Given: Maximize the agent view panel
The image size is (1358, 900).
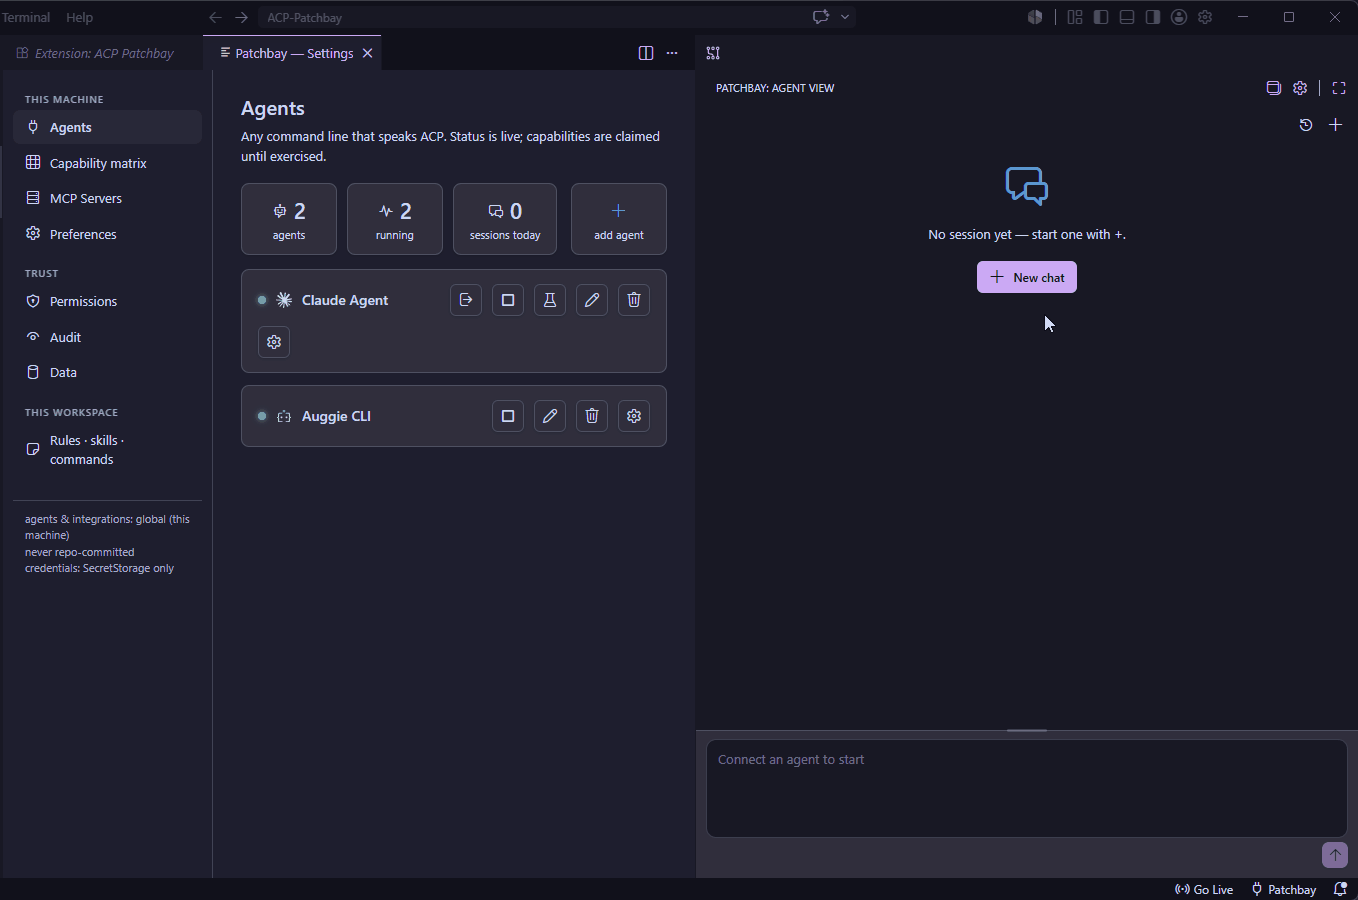Looking at the screenshot, I should pos(1339,88).
